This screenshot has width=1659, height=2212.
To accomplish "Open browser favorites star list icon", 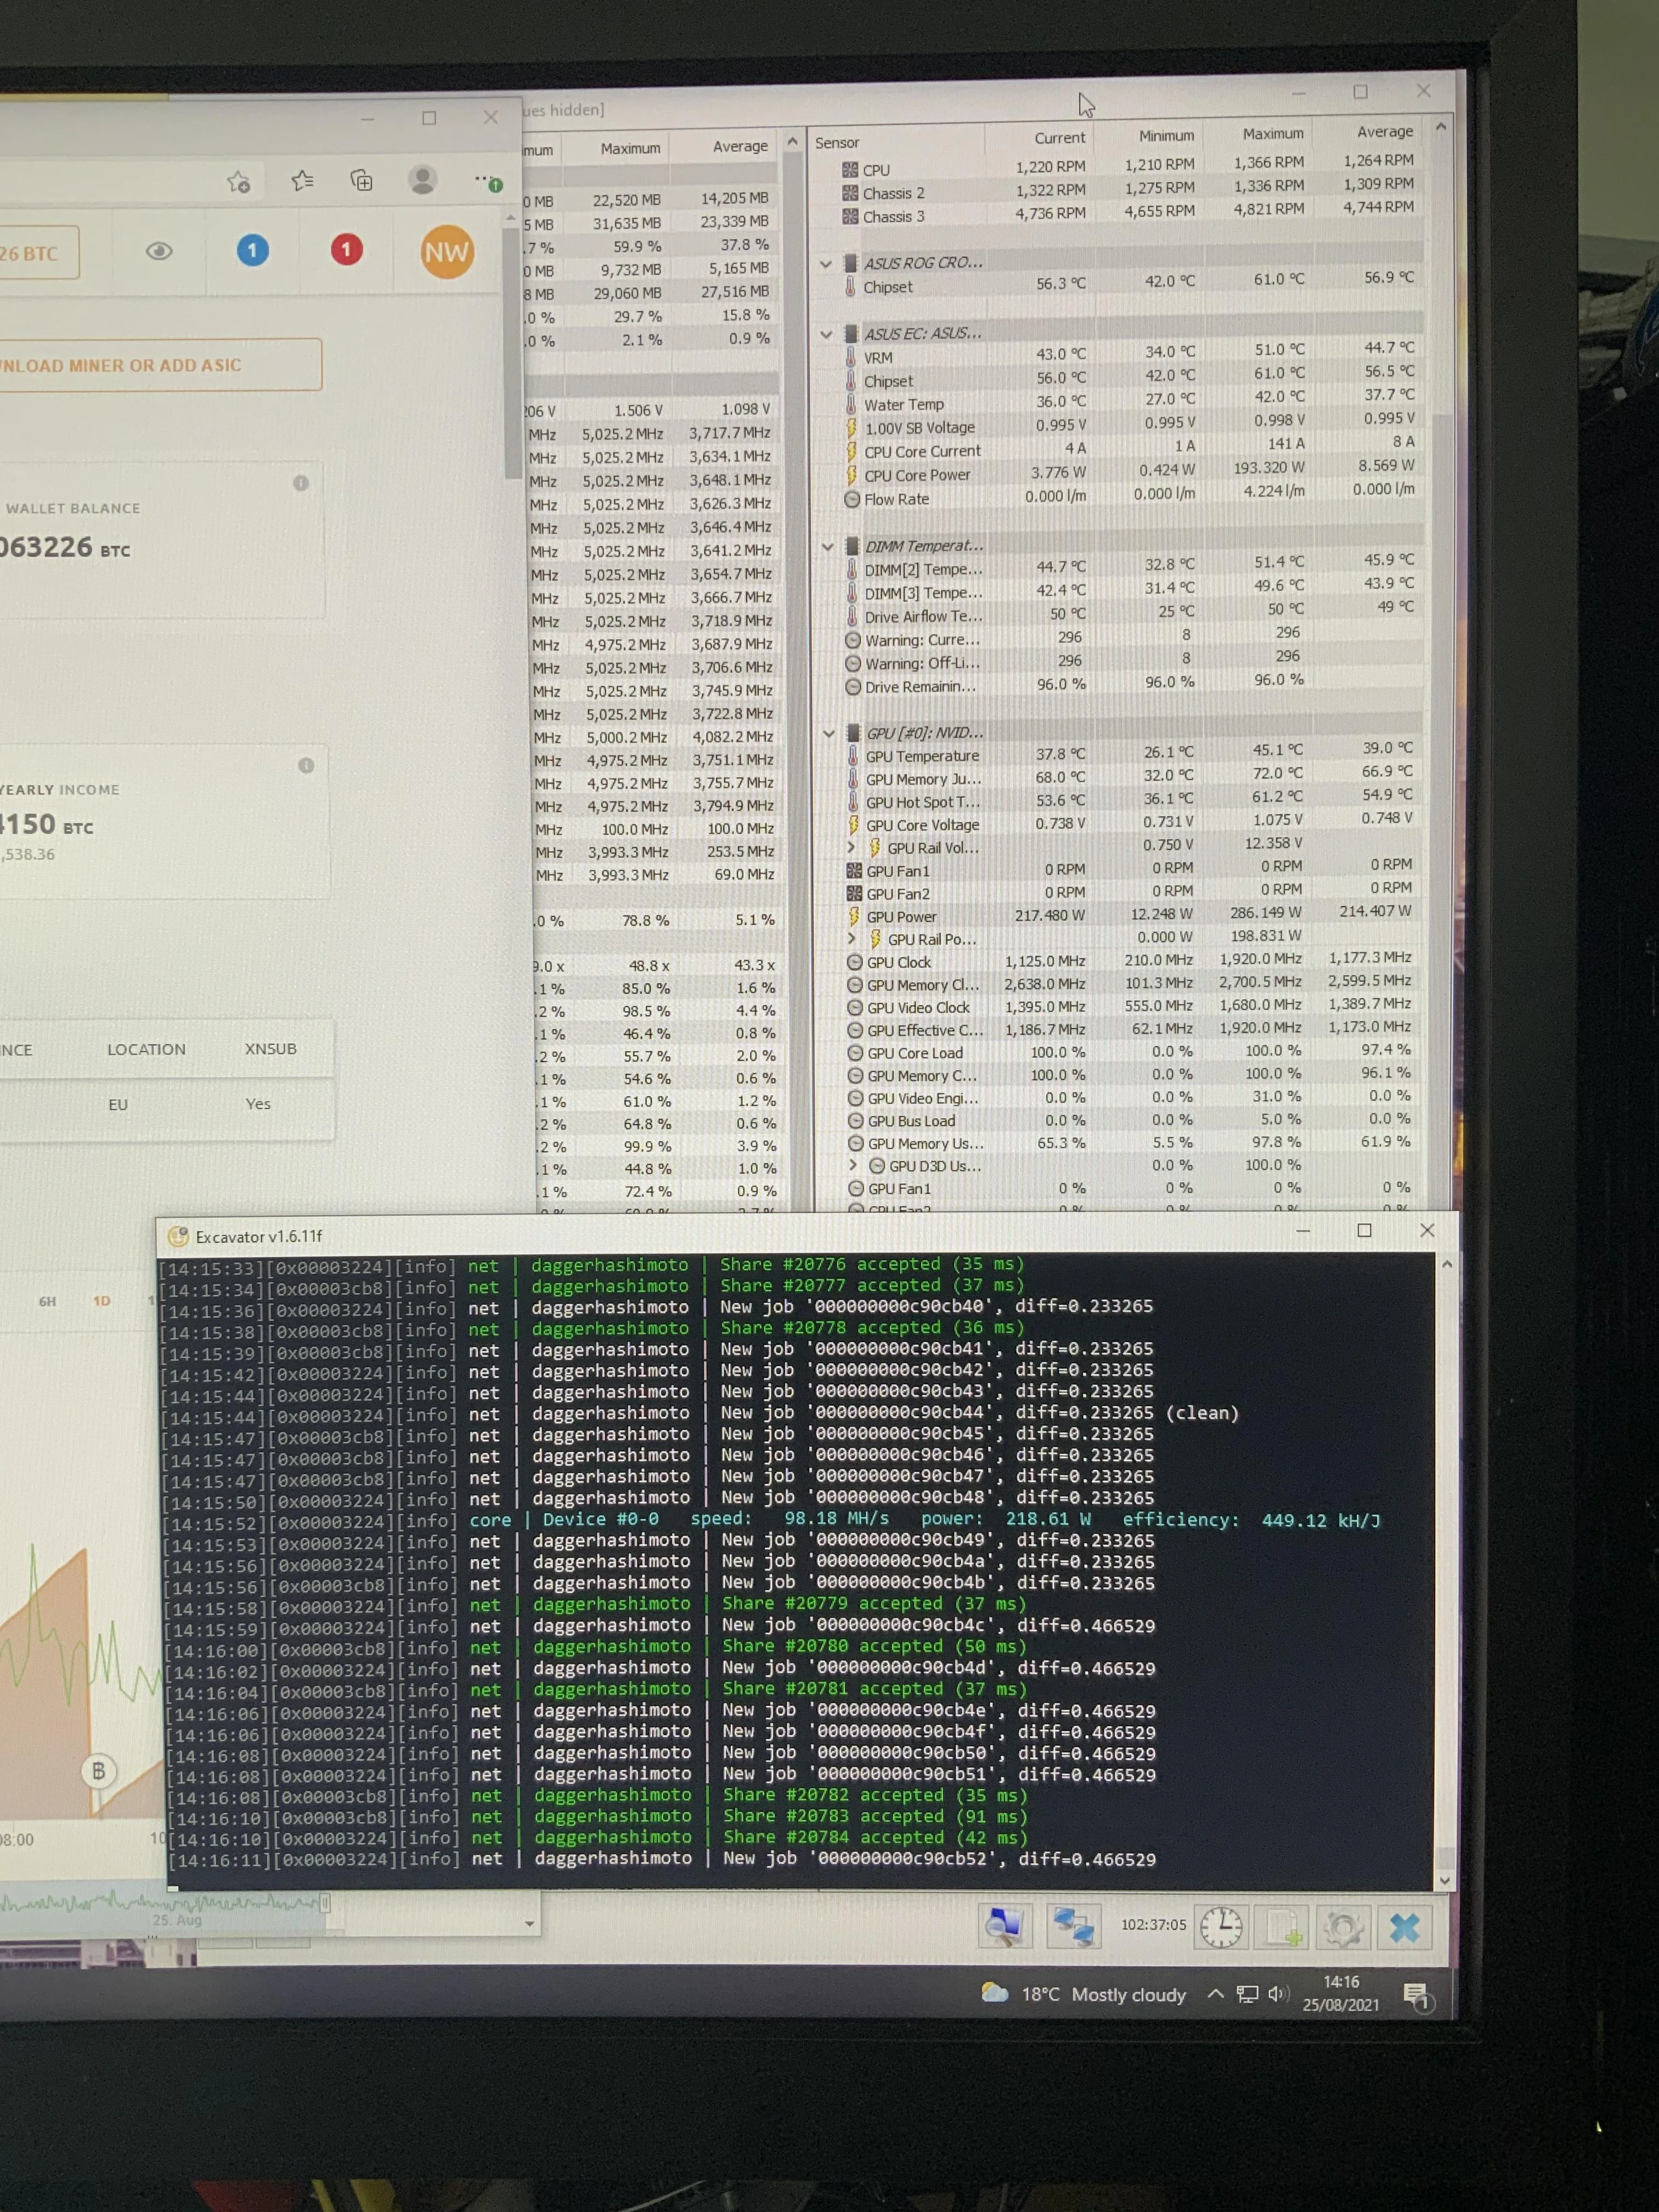I will [302, 181].
